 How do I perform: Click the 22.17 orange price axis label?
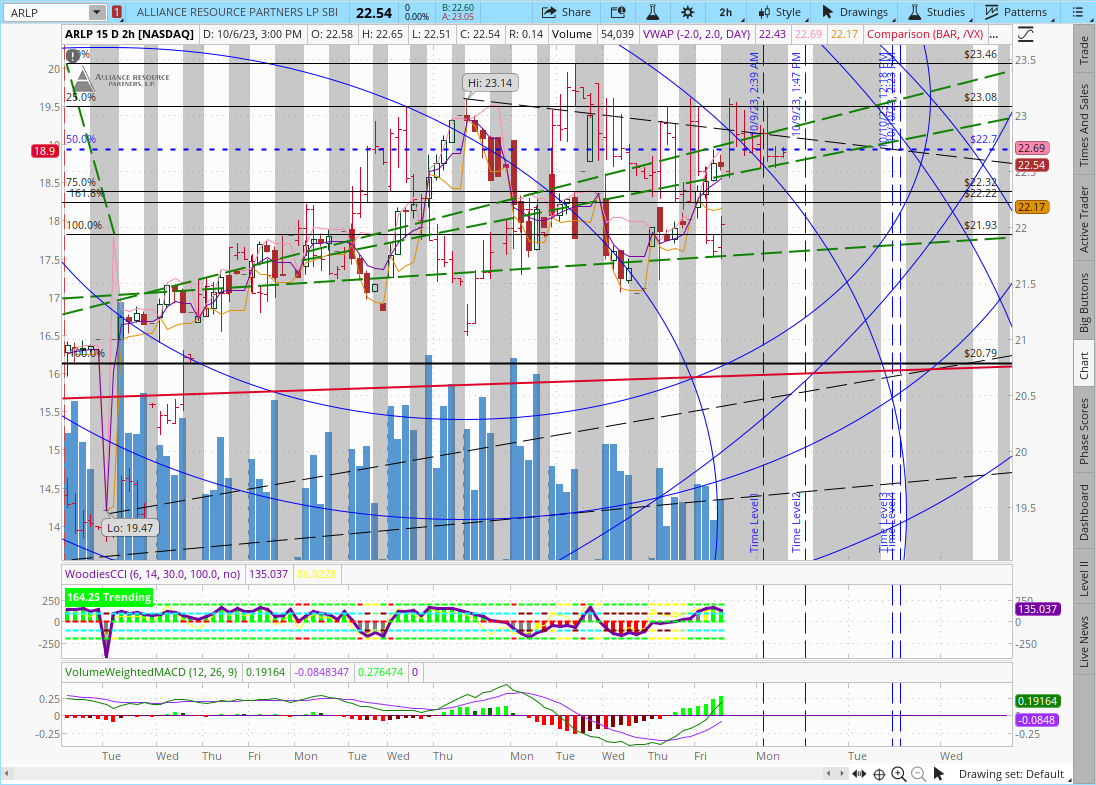pos(1032,207)
